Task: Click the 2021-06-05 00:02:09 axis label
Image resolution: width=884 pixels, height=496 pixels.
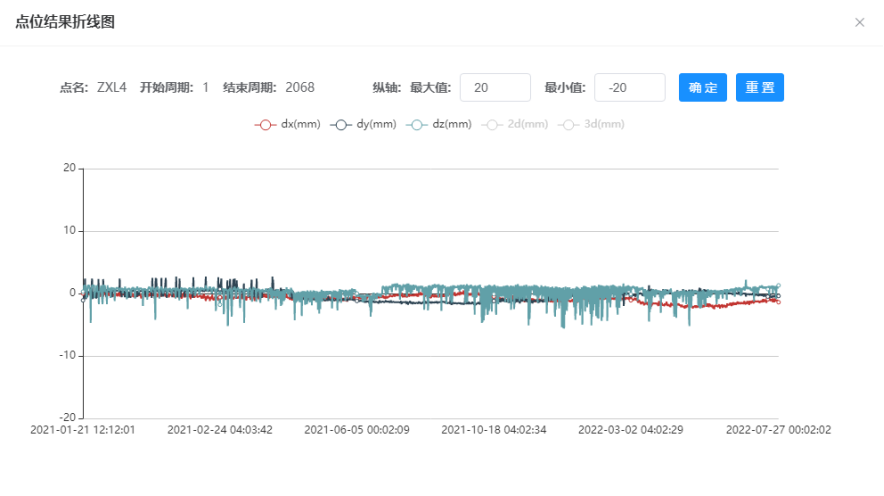Action: coord(357,430)
